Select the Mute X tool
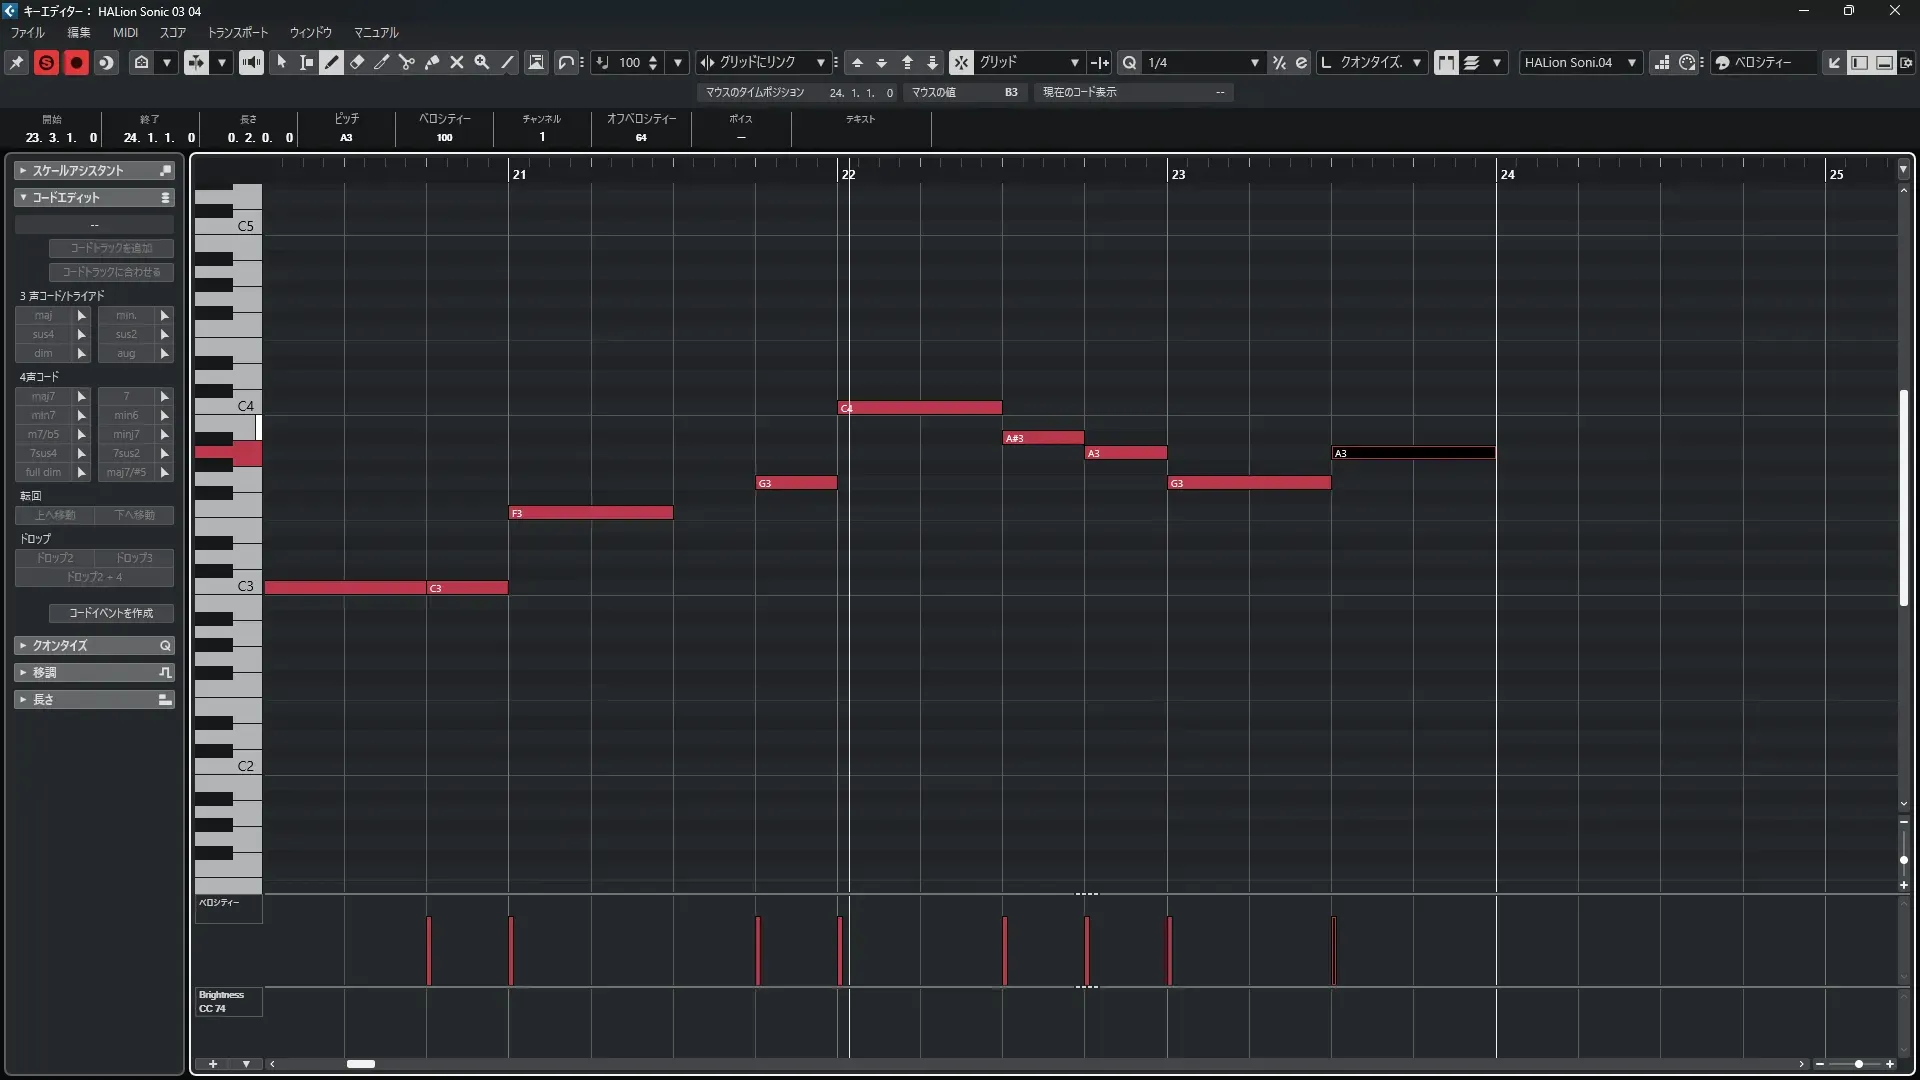 (x=457, y=62)
